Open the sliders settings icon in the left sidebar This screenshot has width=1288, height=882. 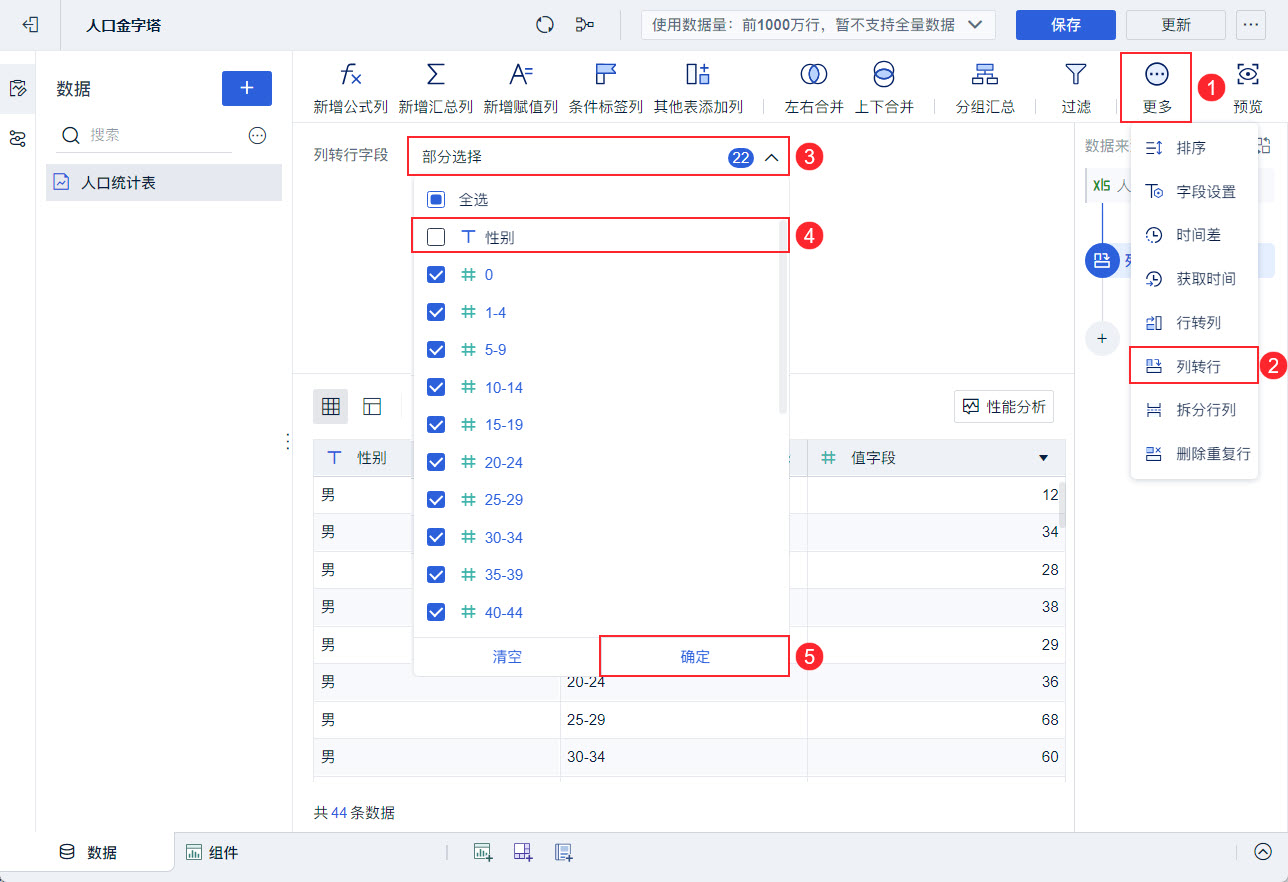tap(17, 138)
